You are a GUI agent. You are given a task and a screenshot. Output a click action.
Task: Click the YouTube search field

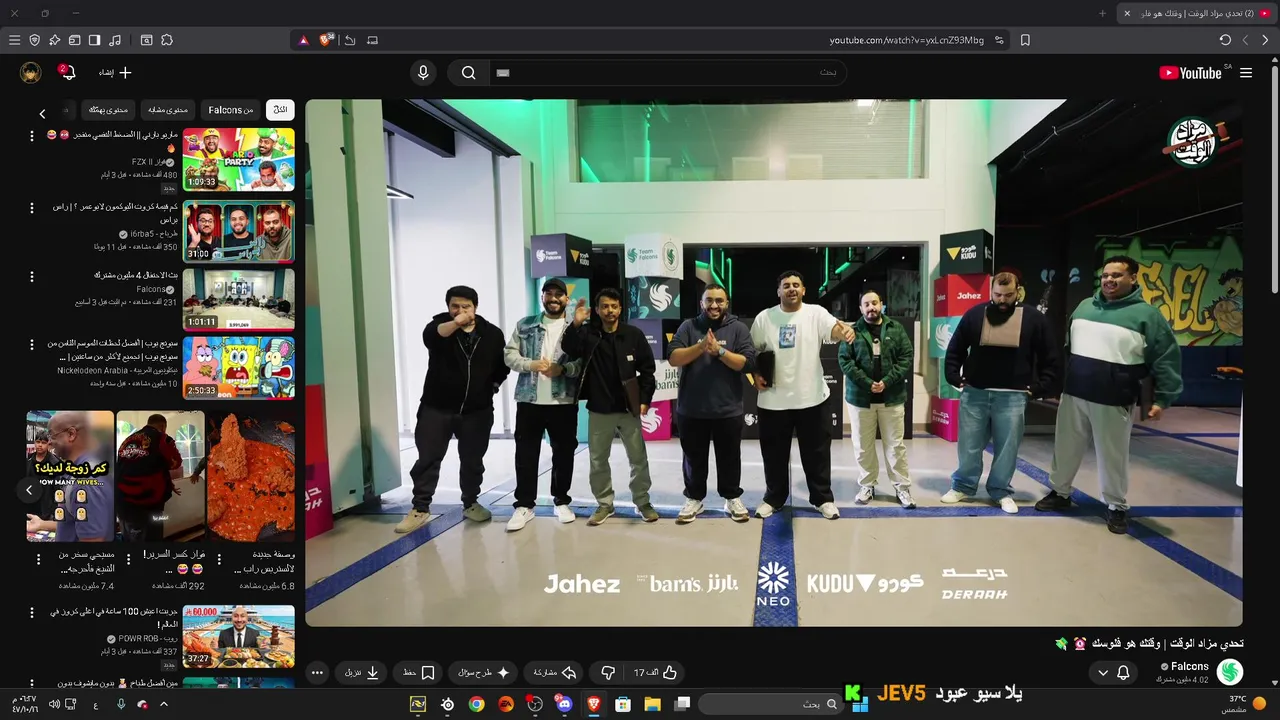coord(666,72)
